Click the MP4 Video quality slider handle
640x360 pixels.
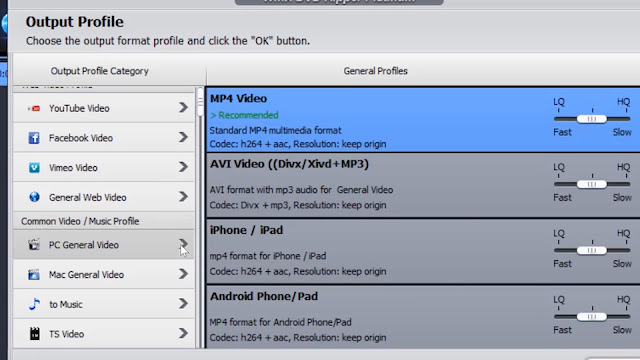(591, 119)
